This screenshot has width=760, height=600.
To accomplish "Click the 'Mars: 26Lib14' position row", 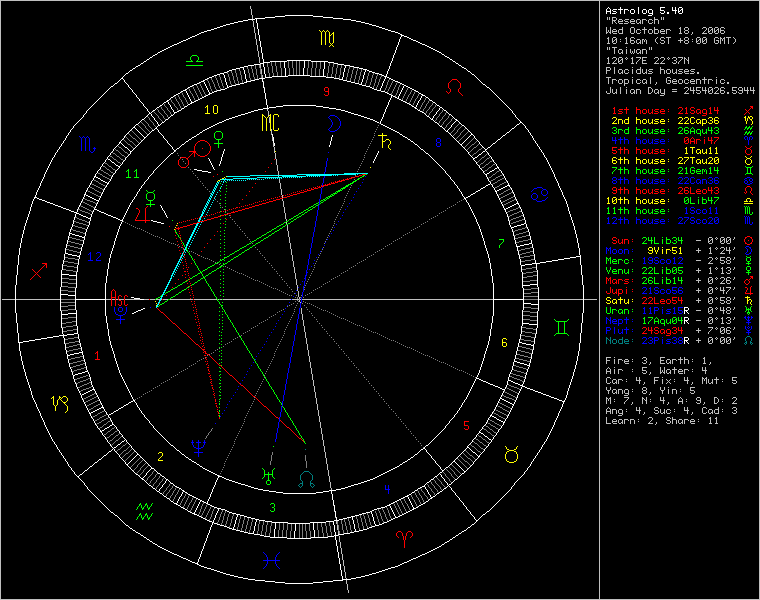I will tap(680, 281).
